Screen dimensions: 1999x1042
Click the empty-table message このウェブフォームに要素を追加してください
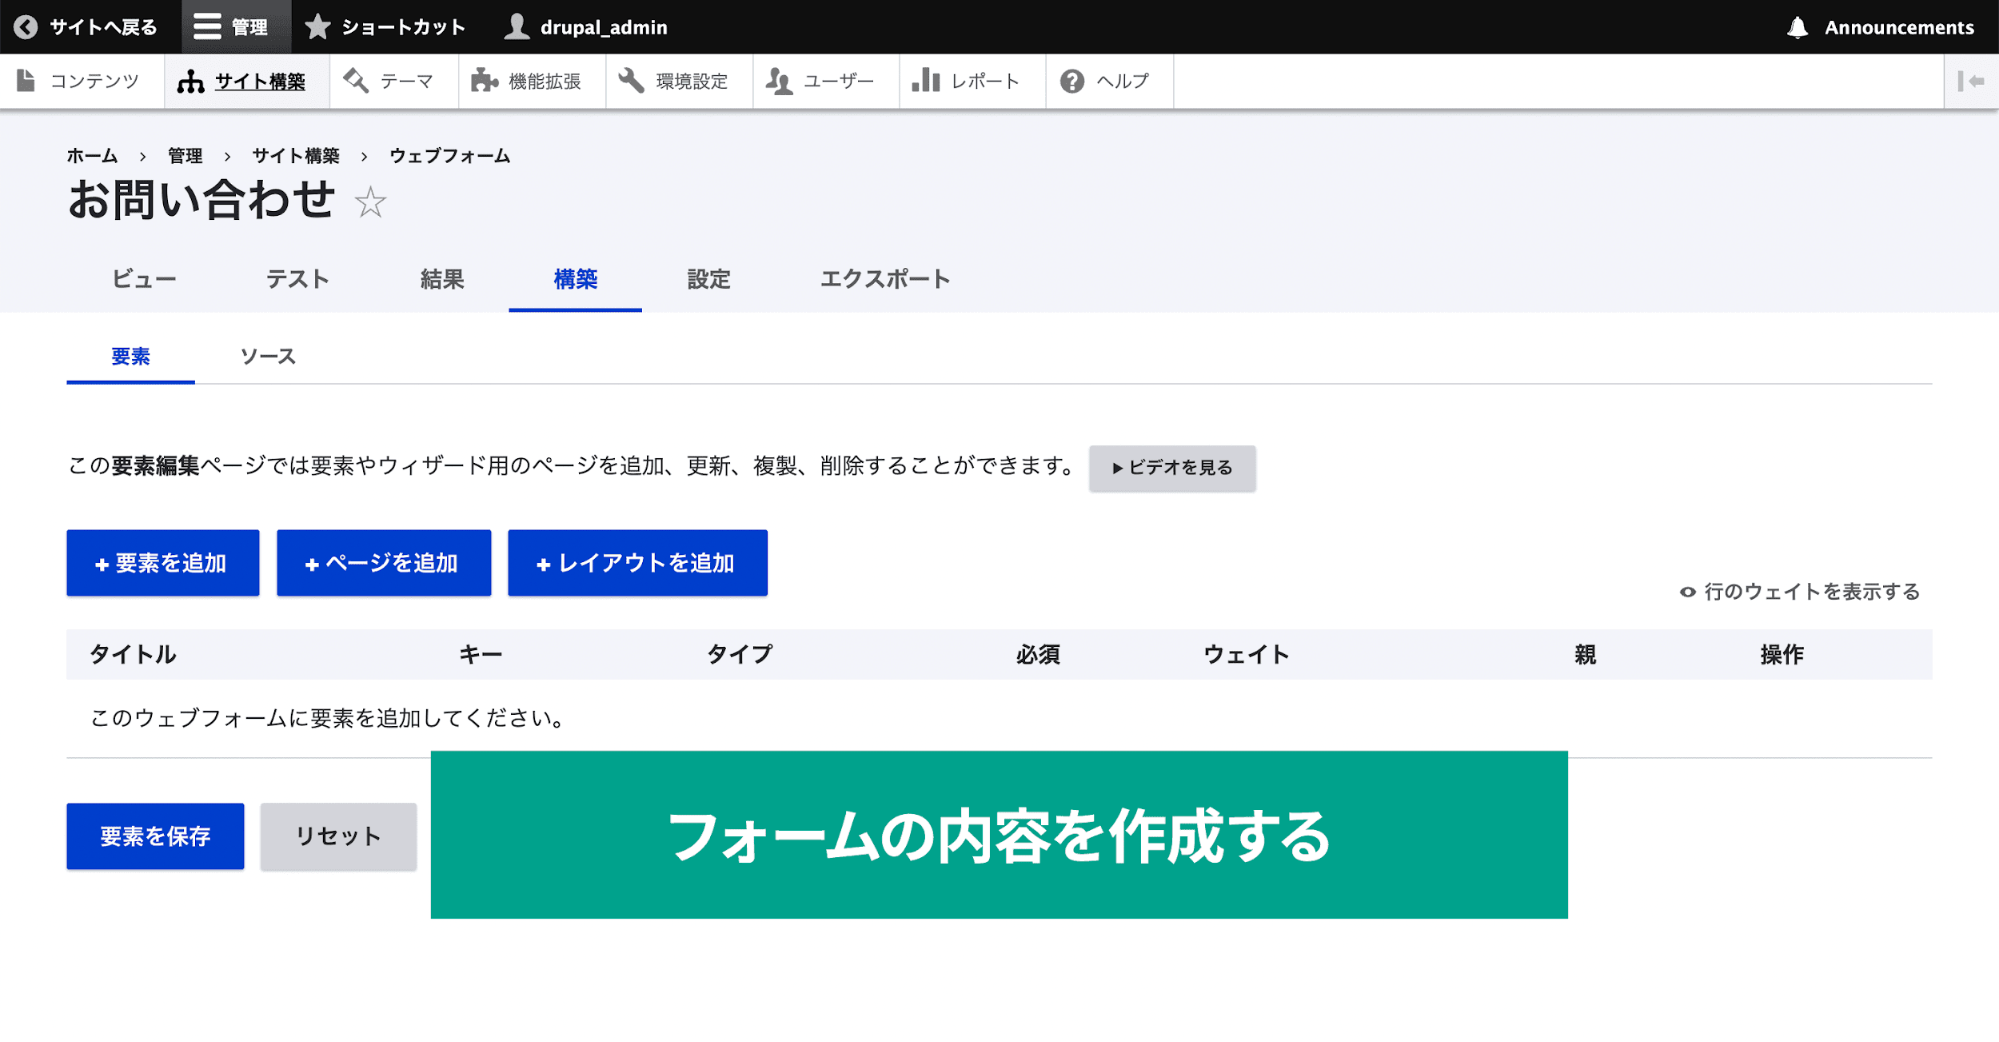[327, 718]
